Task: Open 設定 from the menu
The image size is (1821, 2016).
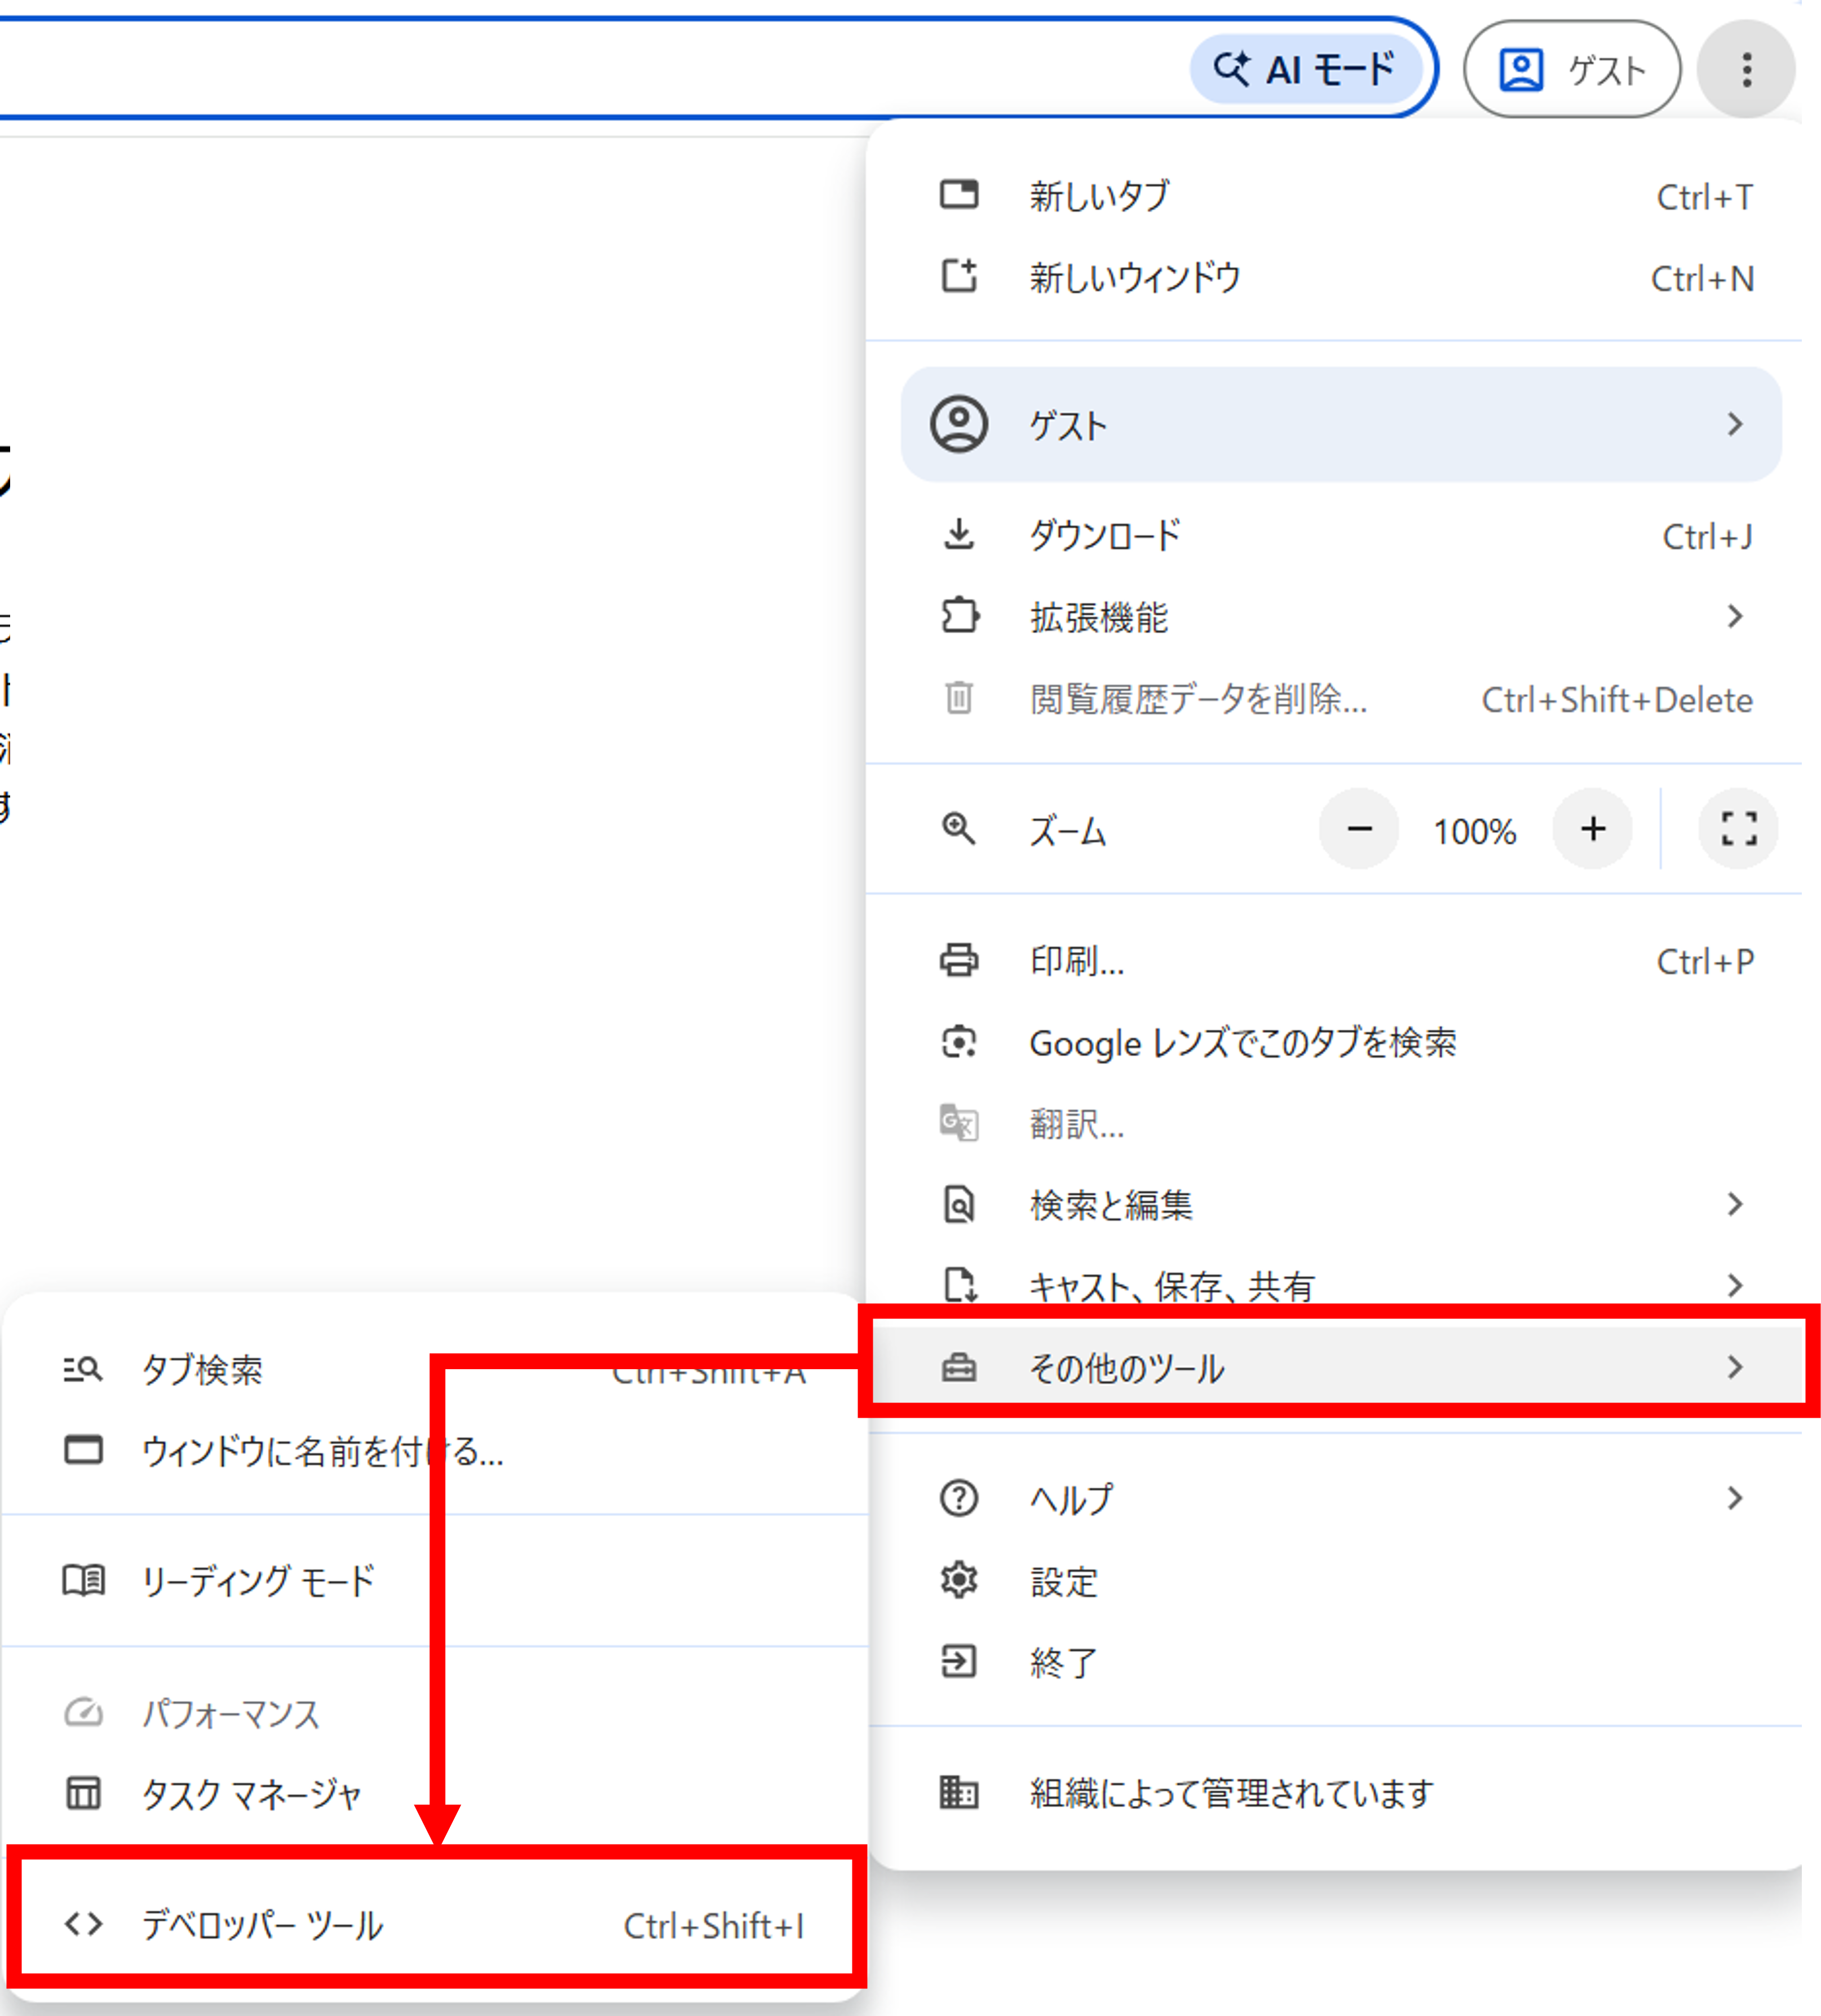Action: coord(1064,1581)
